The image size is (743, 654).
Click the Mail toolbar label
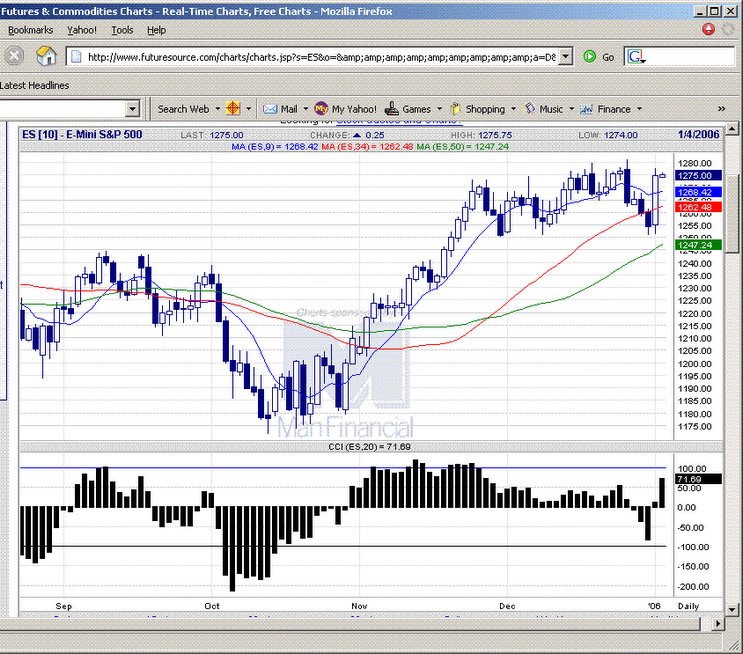point(289,109)
